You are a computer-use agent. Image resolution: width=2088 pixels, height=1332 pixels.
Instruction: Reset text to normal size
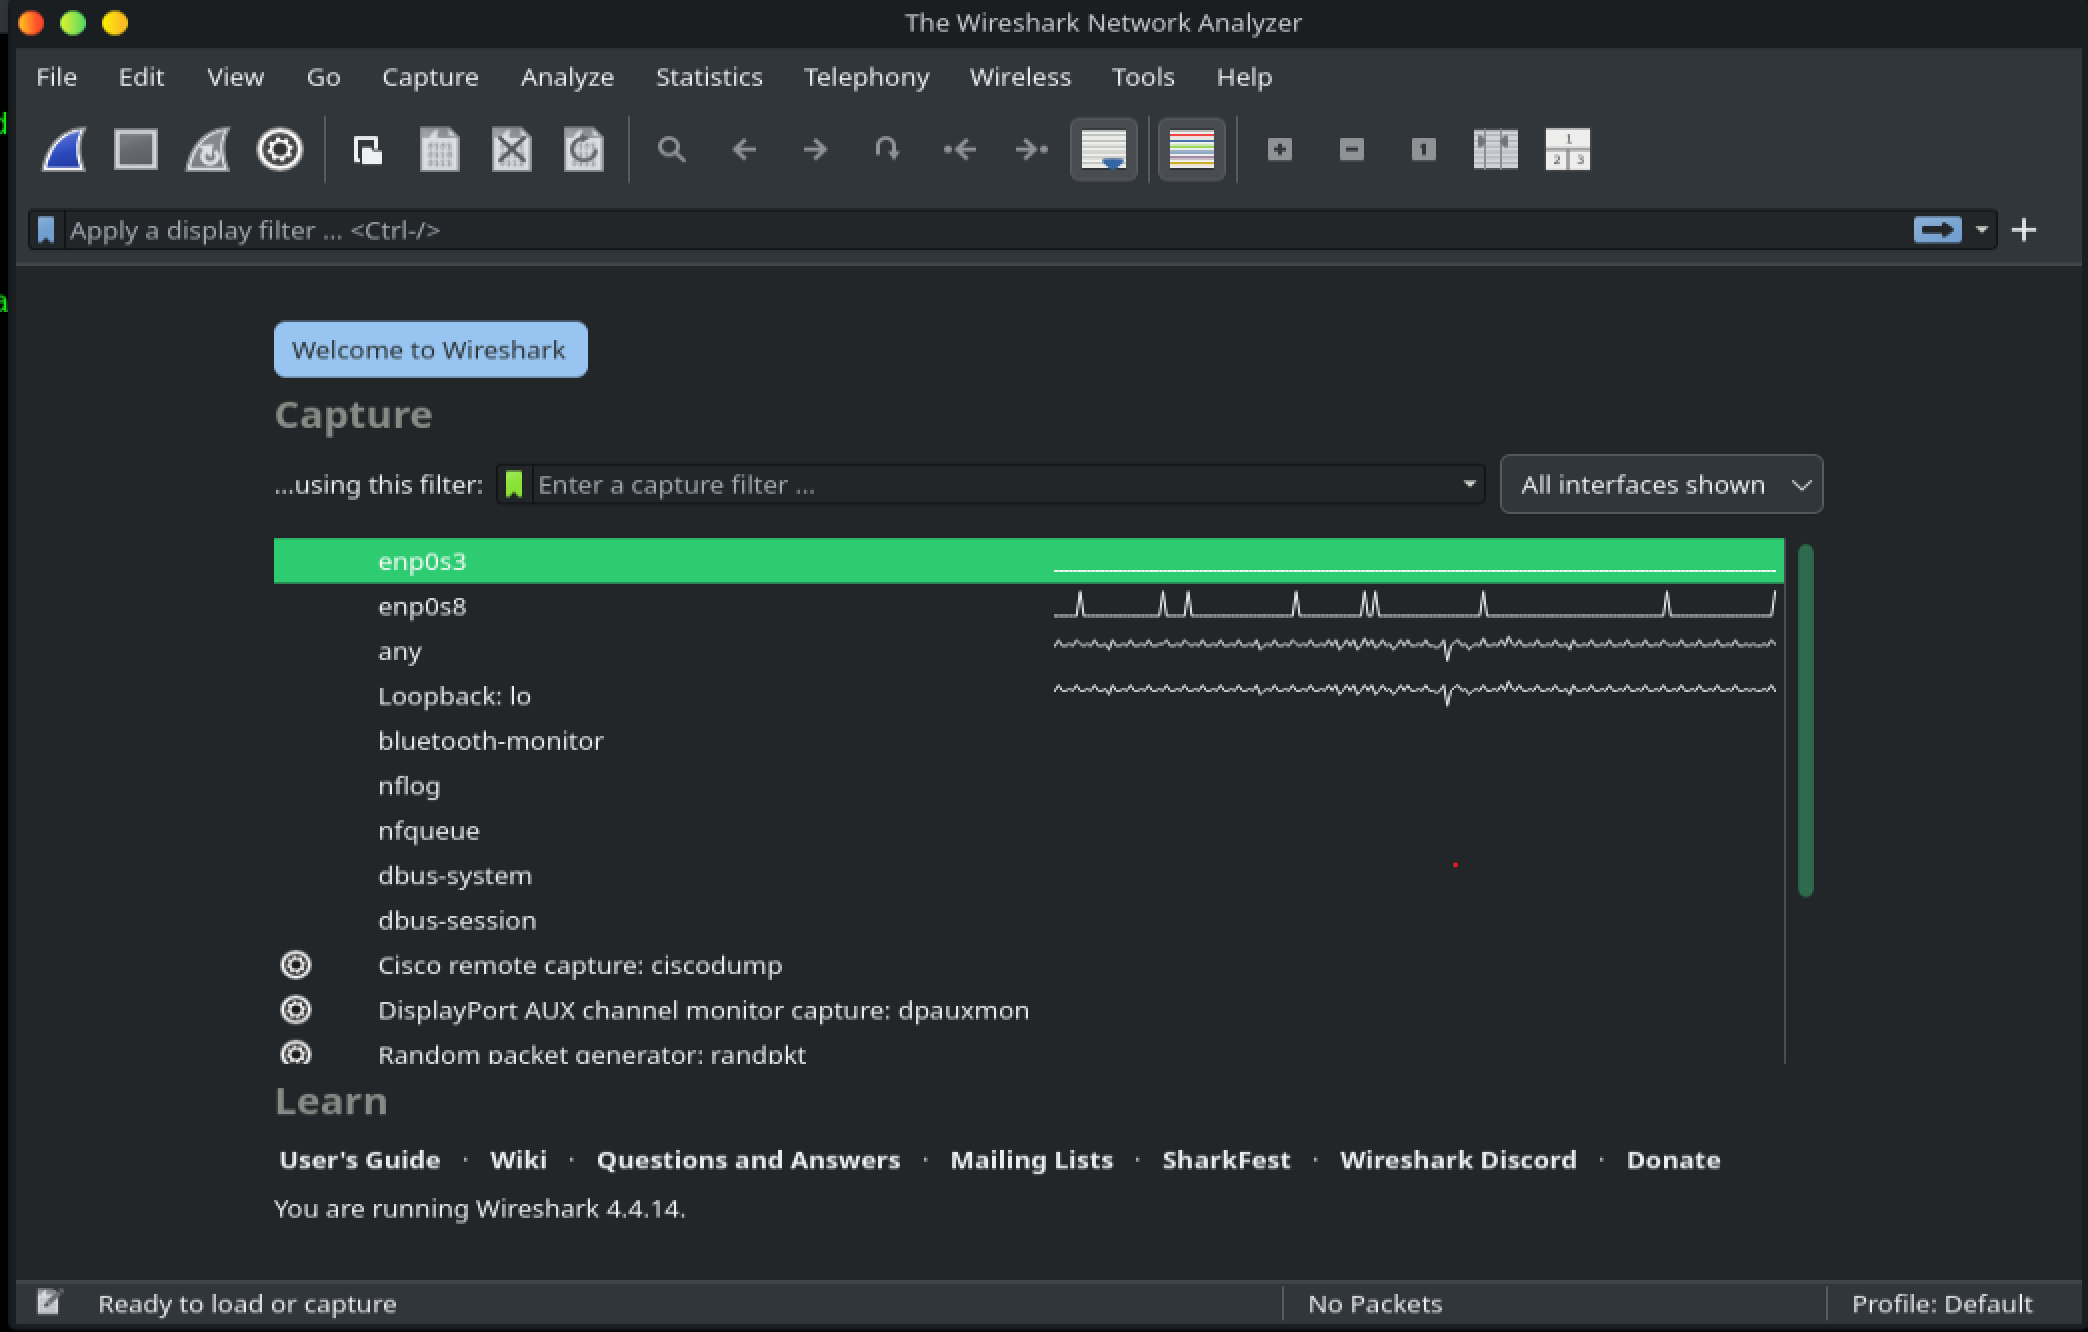pos(1424,150)
